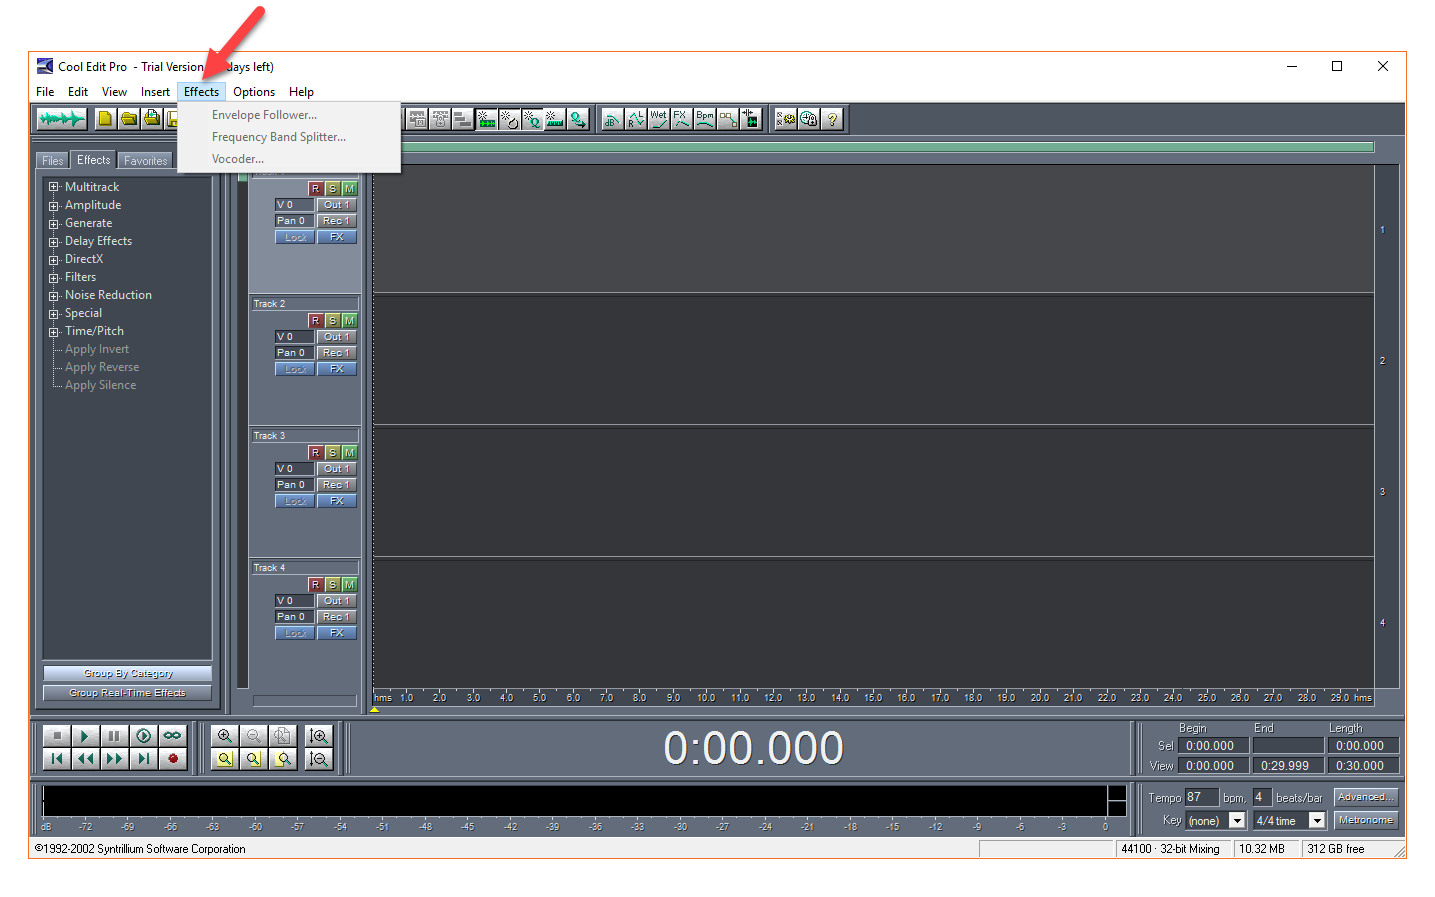This screenshot has width=1435, height=897.
Task: Solo Track 3
Action: click(x=332, y=453)
